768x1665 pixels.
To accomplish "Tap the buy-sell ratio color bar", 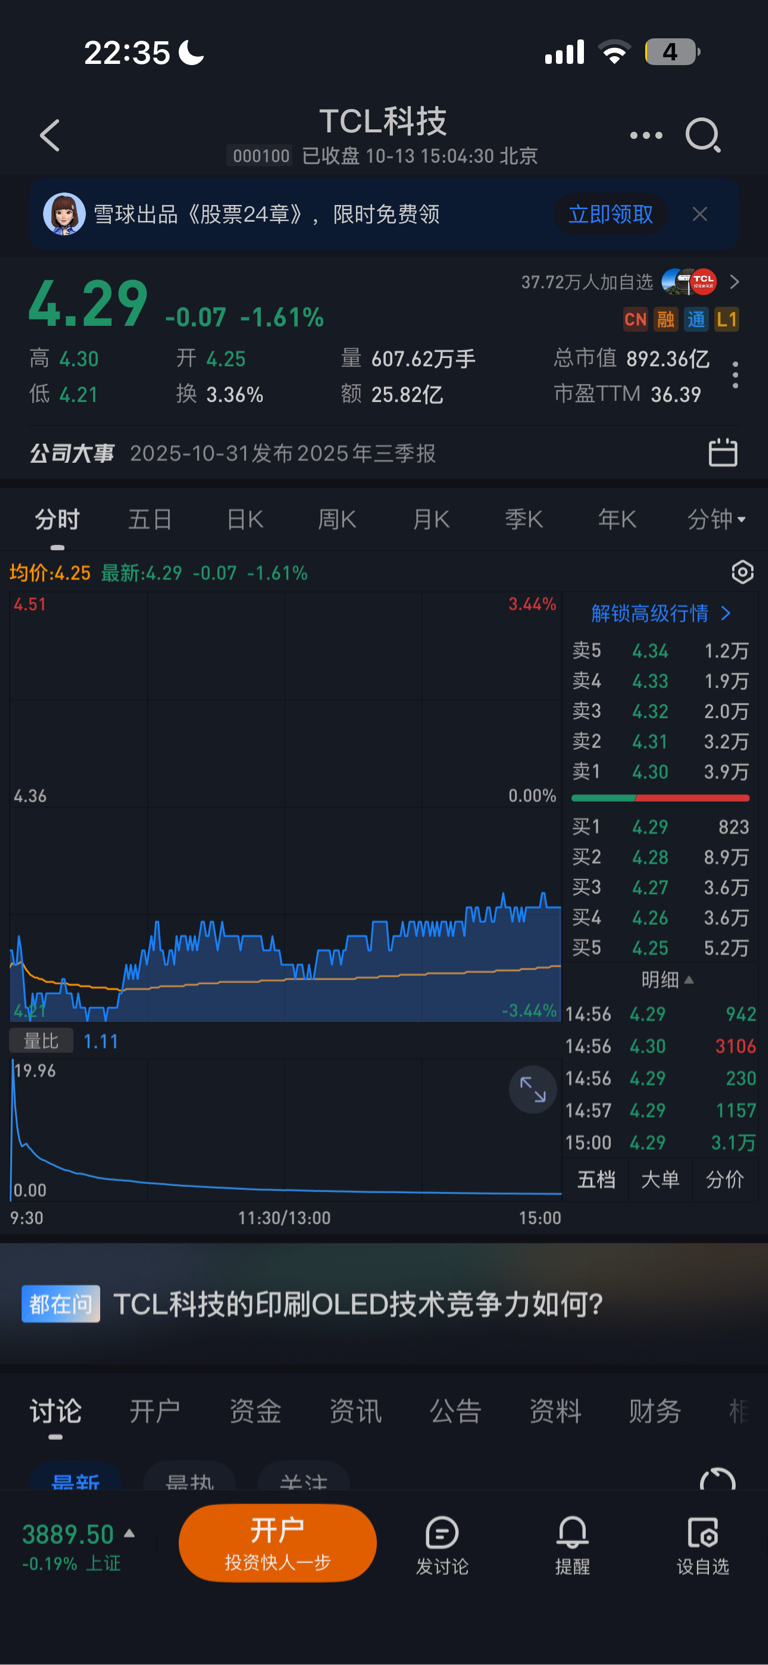I will pos(660,798).
